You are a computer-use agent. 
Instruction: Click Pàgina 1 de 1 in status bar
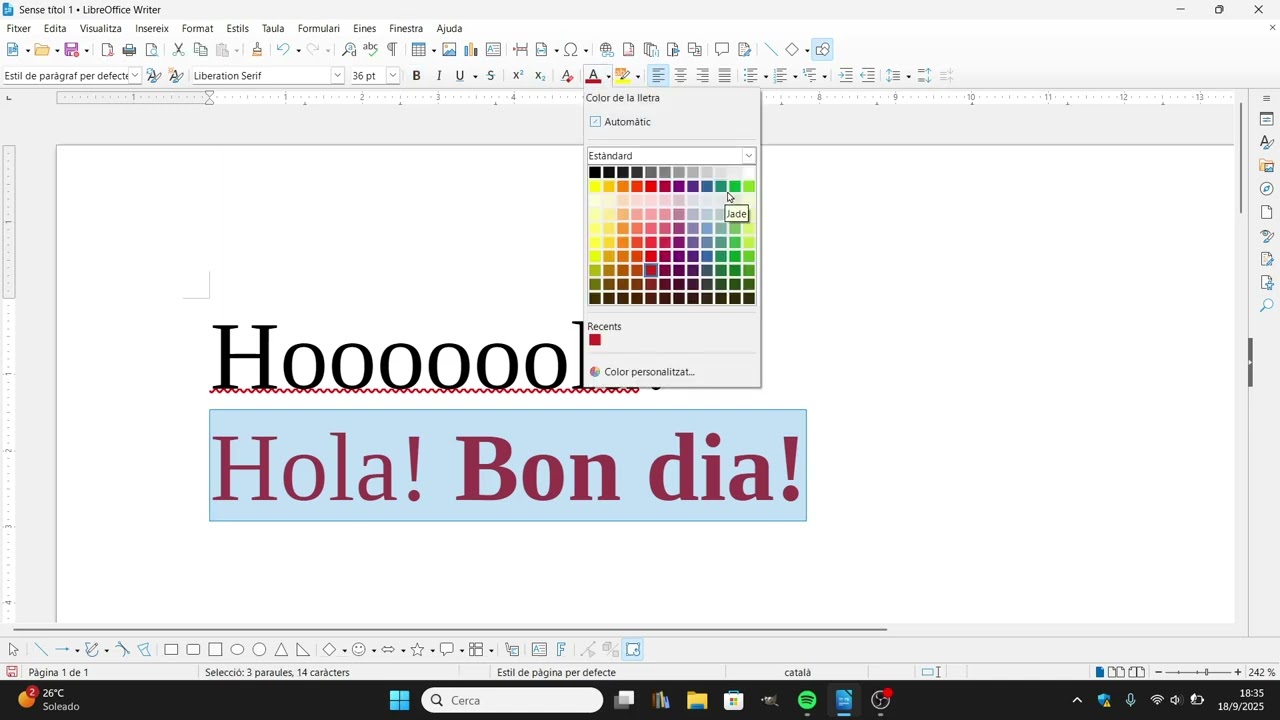[58, 673]
